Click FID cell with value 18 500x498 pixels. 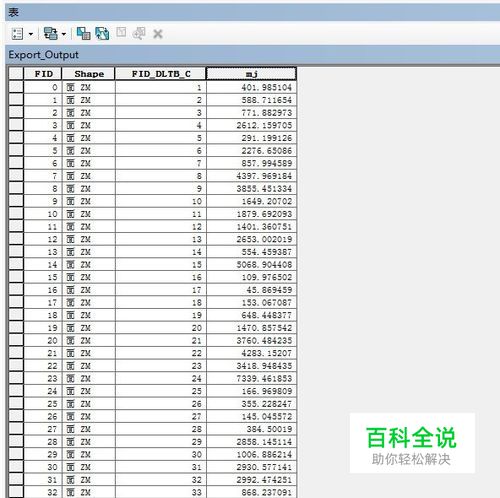pos(43,315)
